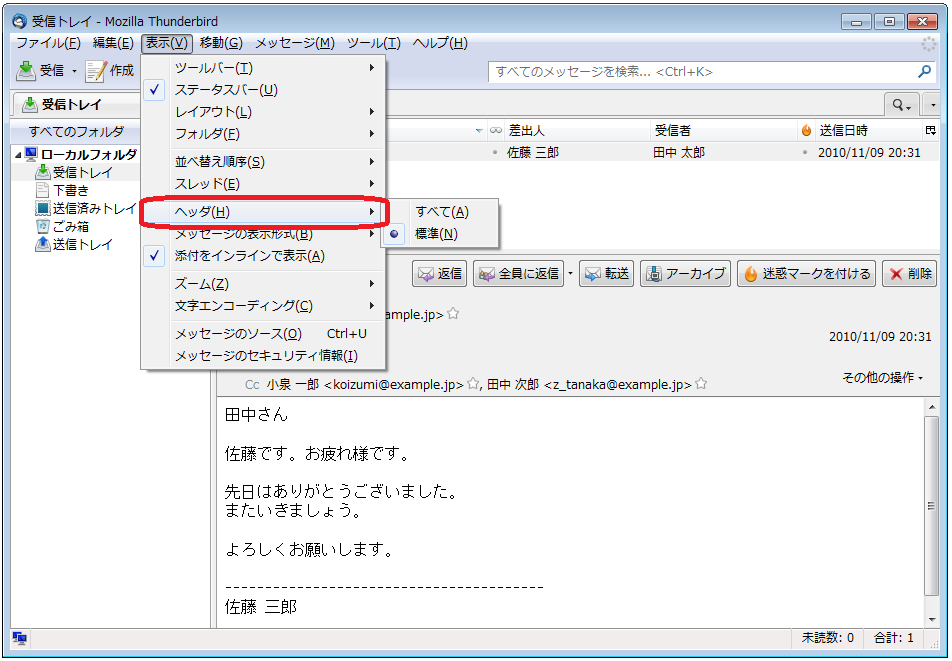Click the 合計: 1 status bar entry
This screenshot has width=952, height=661.
[x=894, y=638]
